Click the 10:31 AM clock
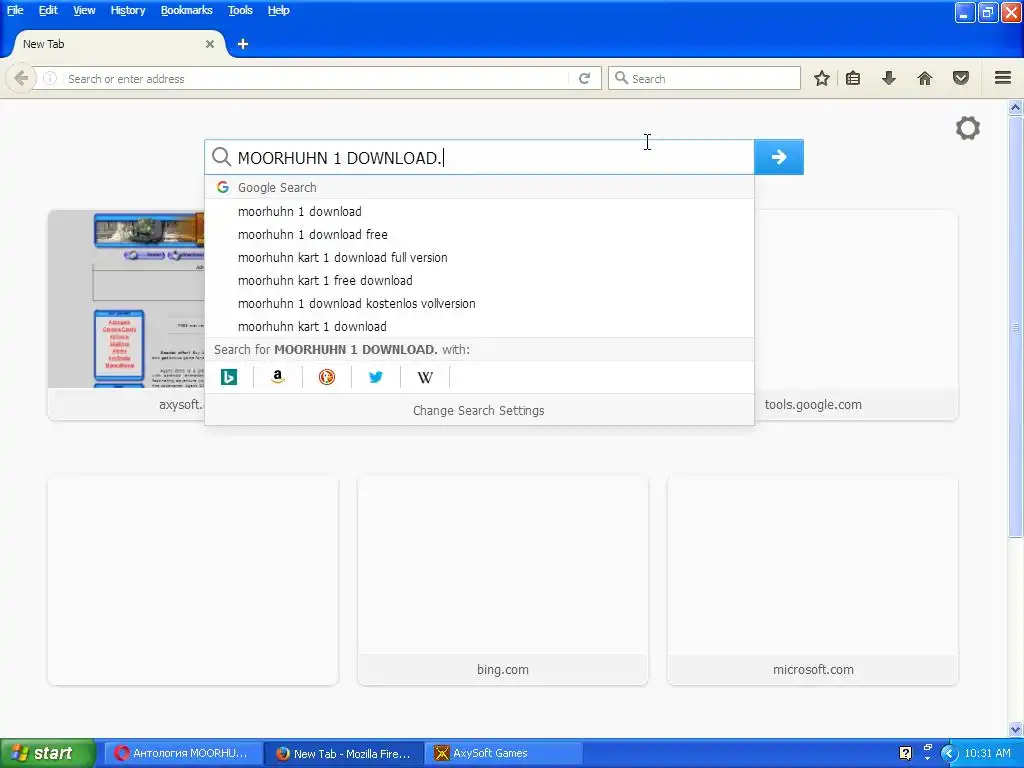 (x=987, y=753)
